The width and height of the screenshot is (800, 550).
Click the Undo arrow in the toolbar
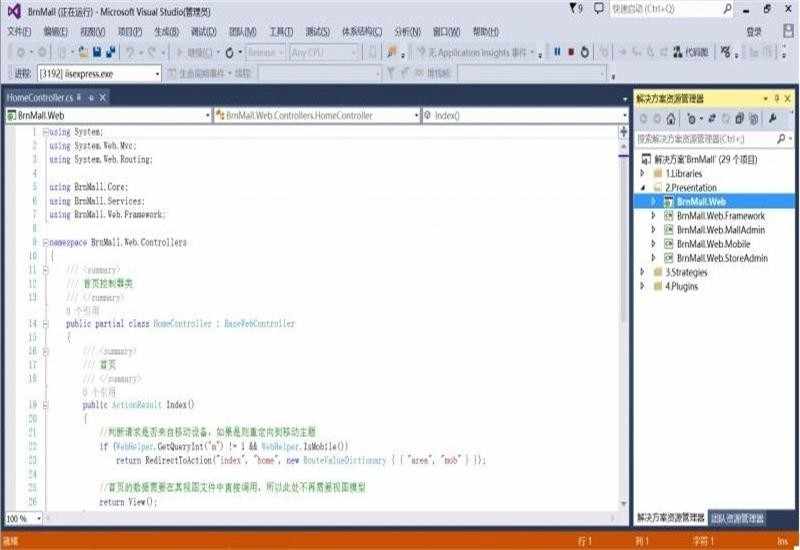[130, 52]
